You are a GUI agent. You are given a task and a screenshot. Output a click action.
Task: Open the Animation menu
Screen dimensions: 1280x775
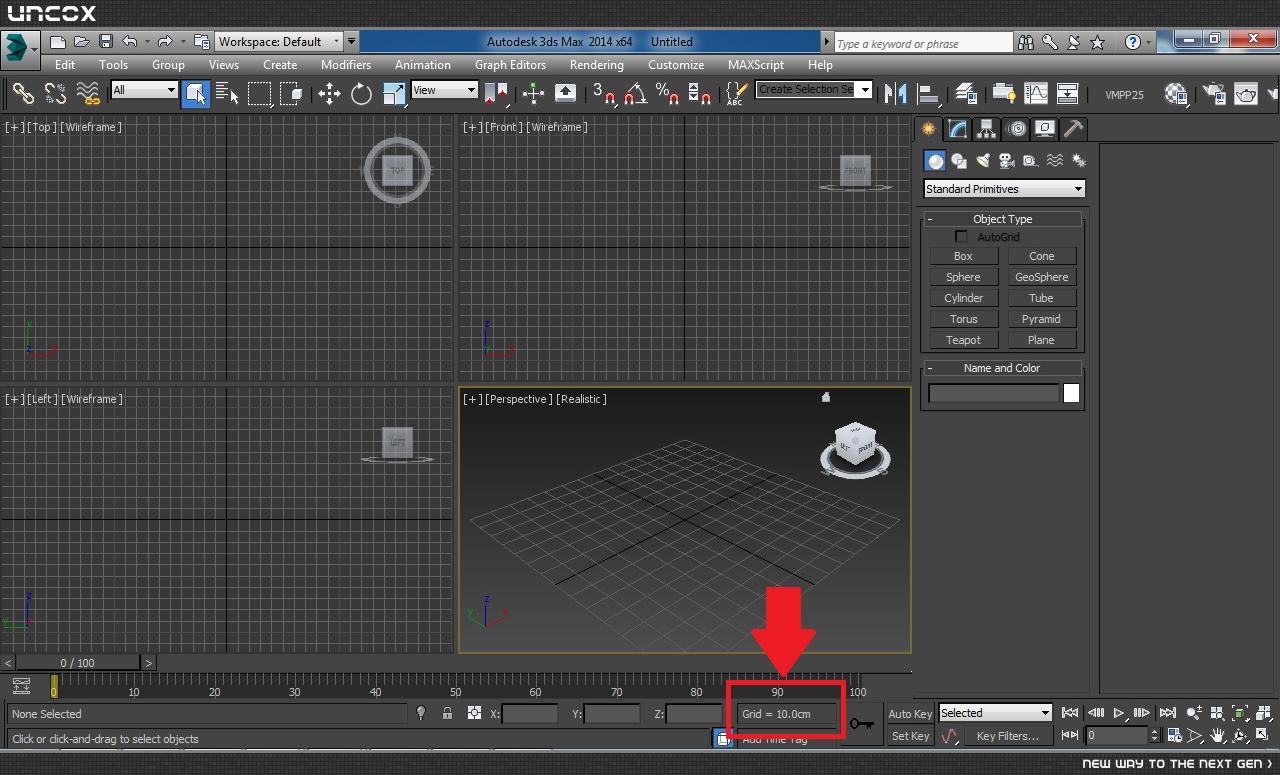(423, 65)
